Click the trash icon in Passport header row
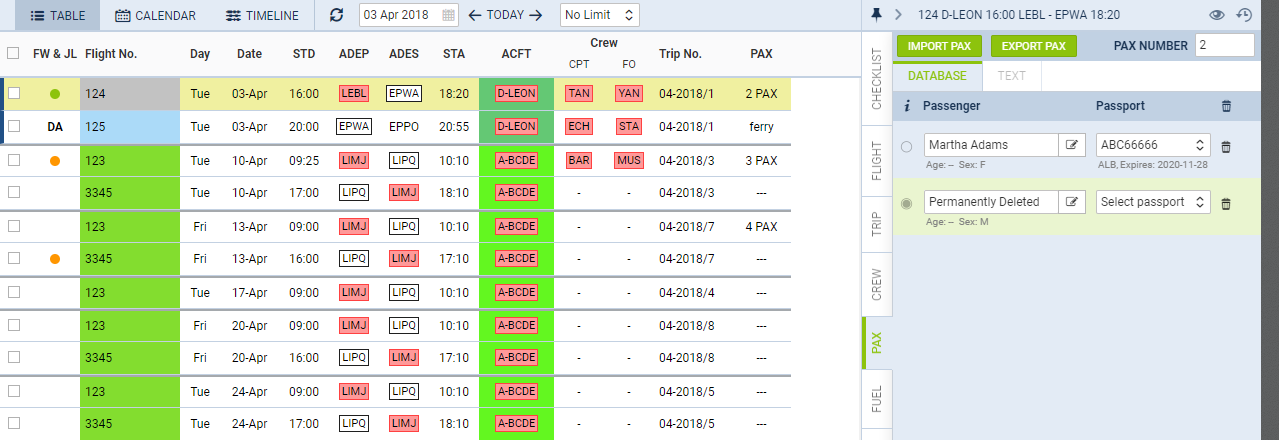1279x440 pixels. (x=1227, y=105)
